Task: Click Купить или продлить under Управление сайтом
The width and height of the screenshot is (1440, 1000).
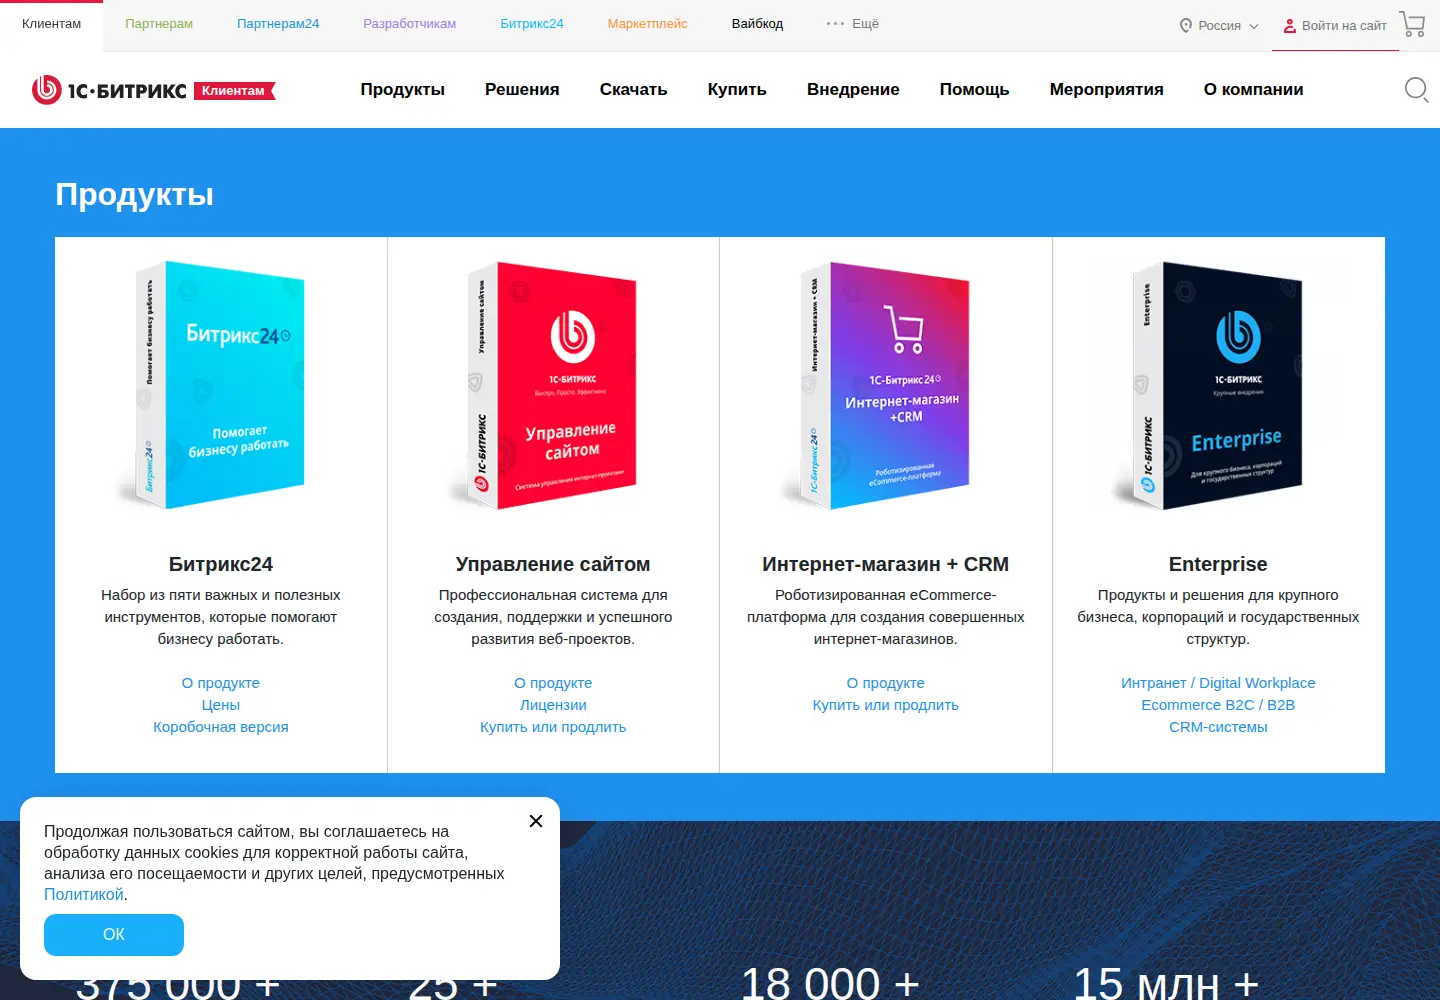Action: (x=553, y=727)
